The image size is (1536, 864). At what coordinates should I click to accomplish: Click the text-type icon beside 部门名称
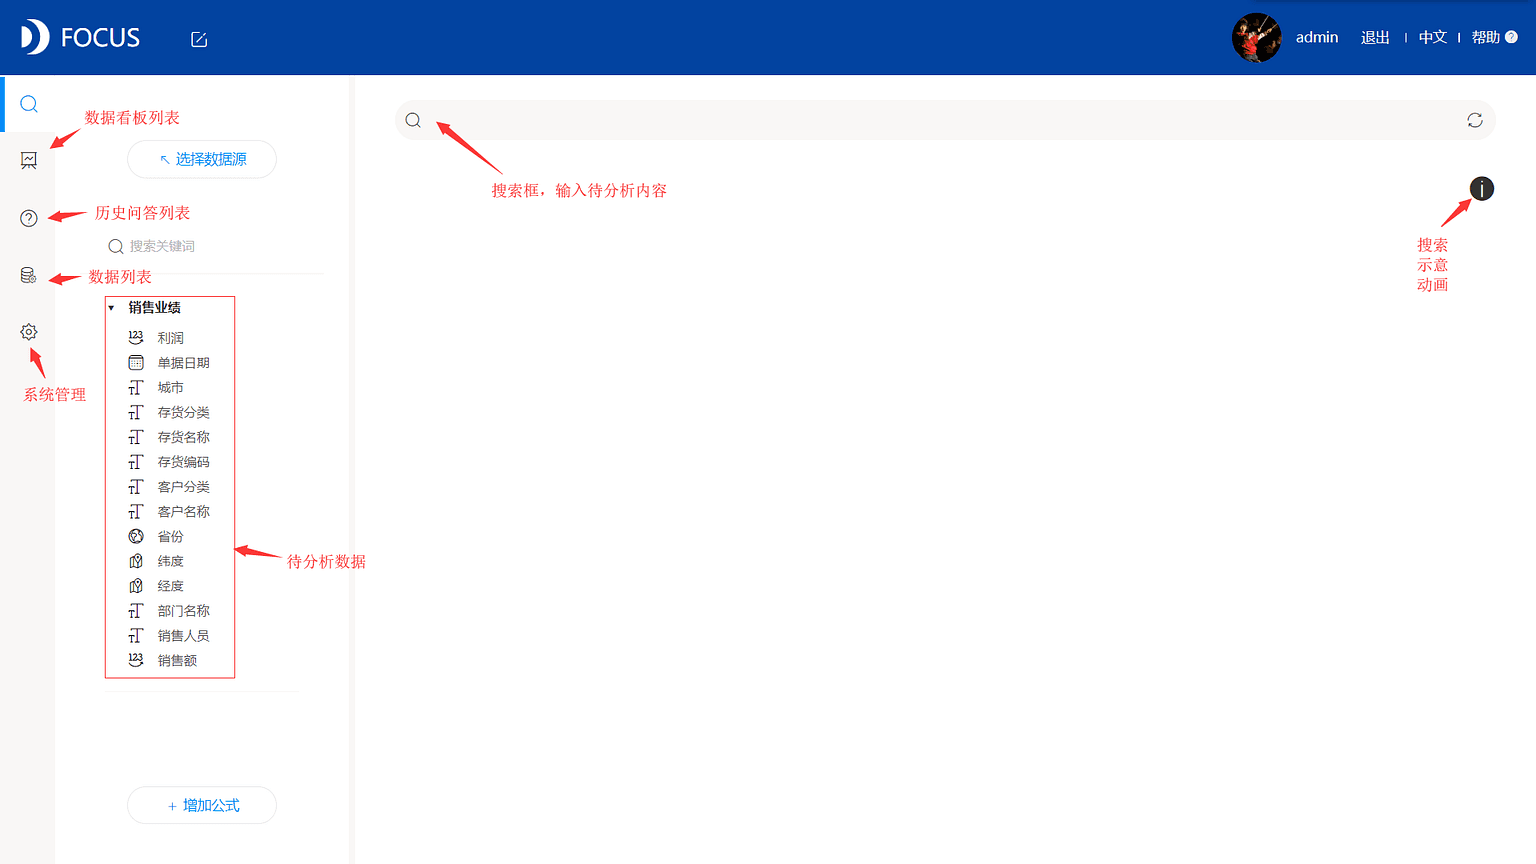136,610
